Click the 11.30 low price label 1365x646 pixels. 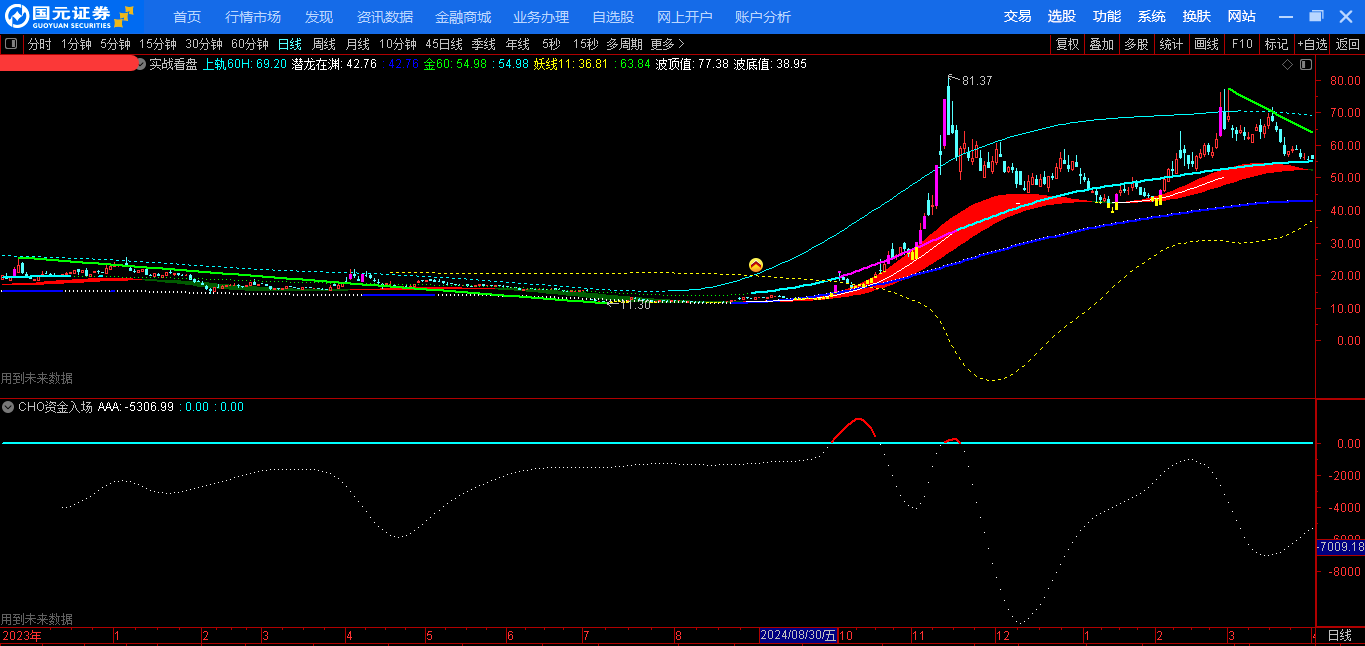(x=635, y=305)
